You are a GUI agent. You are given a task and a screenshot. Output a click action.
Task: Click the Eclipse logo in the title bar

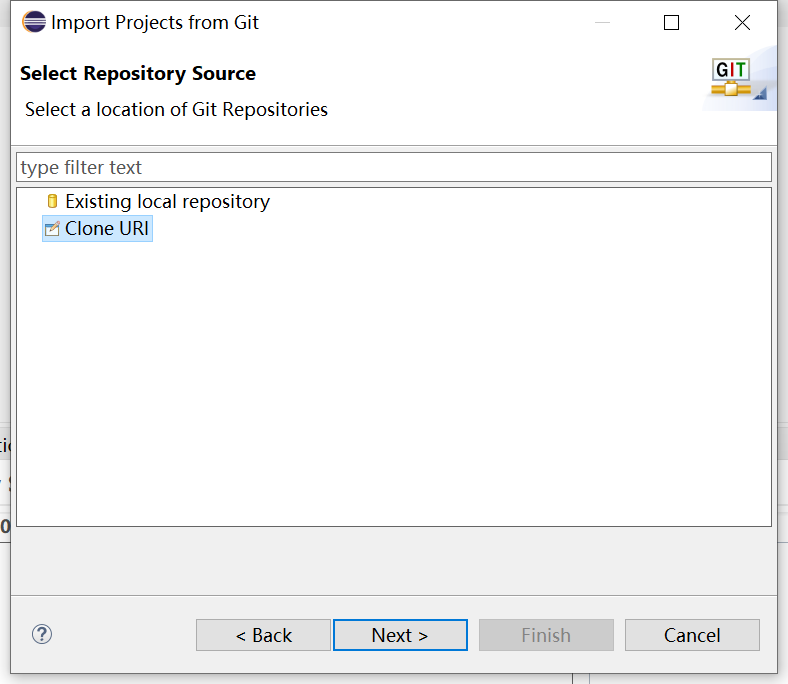(34, 22)
